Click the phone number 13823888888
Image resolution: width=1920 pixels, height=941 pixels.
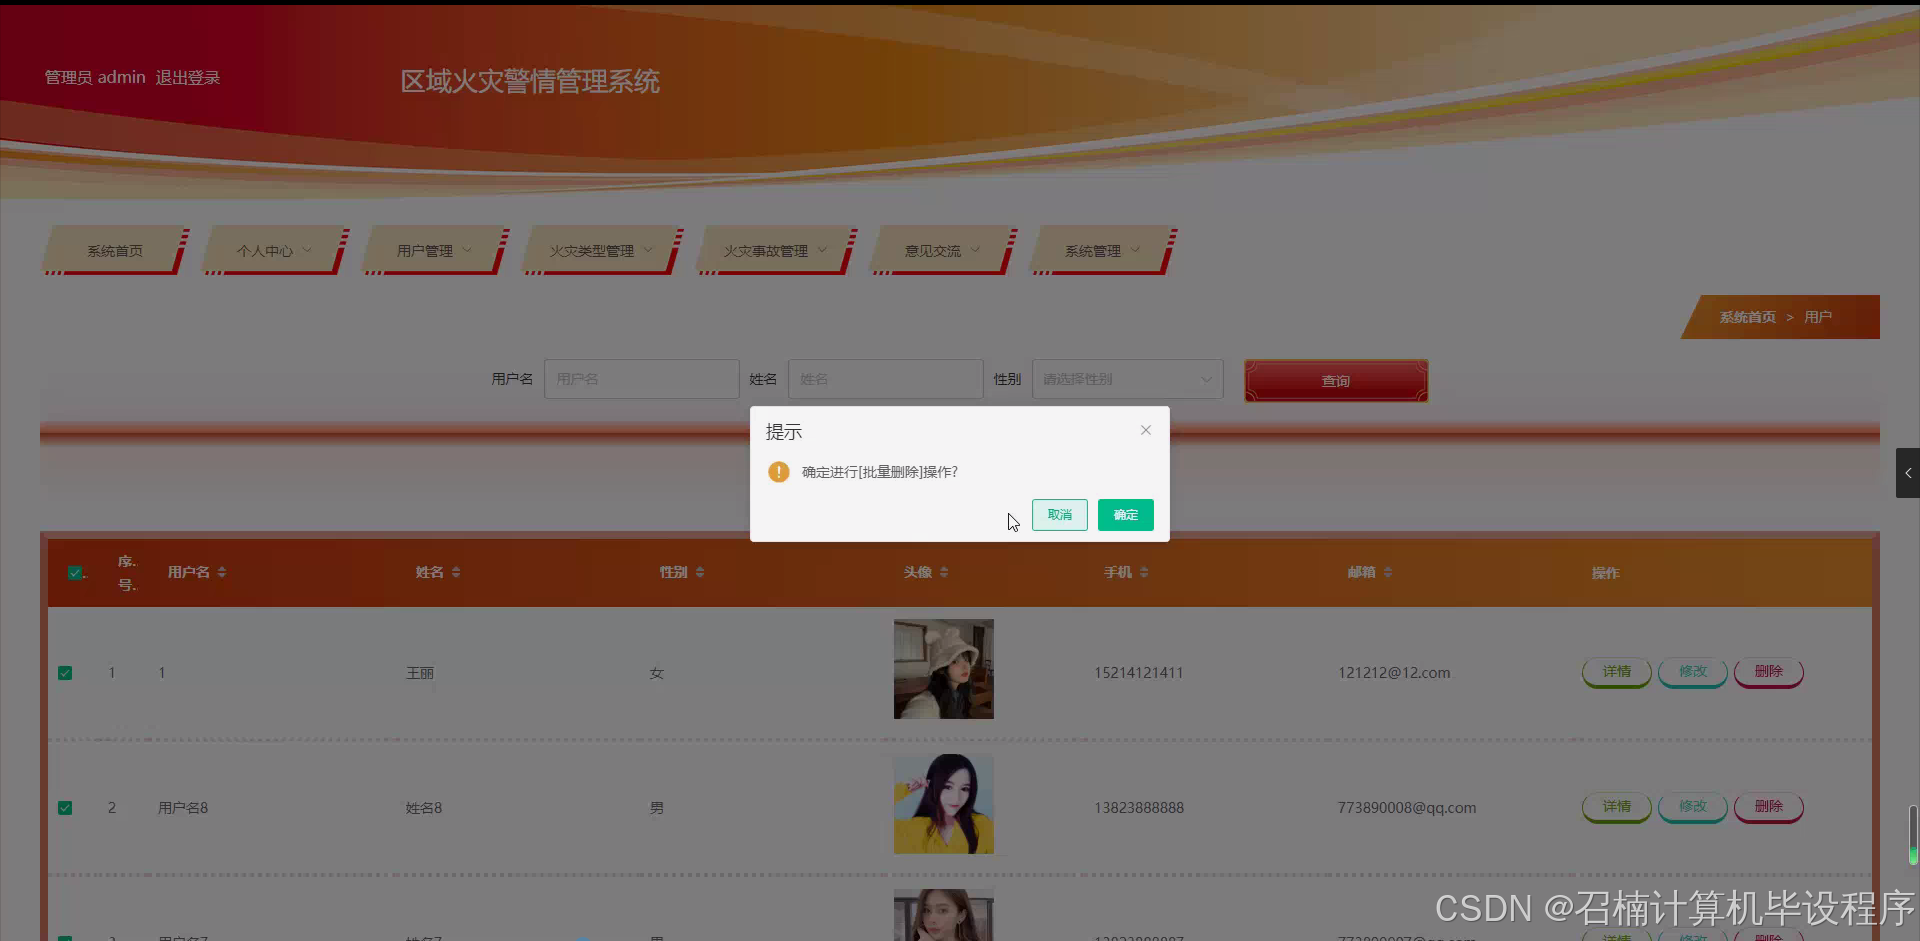click(1139, 808)
